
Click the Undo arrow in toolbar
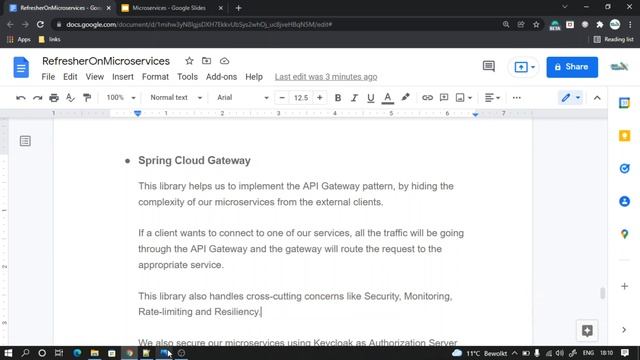21,98
